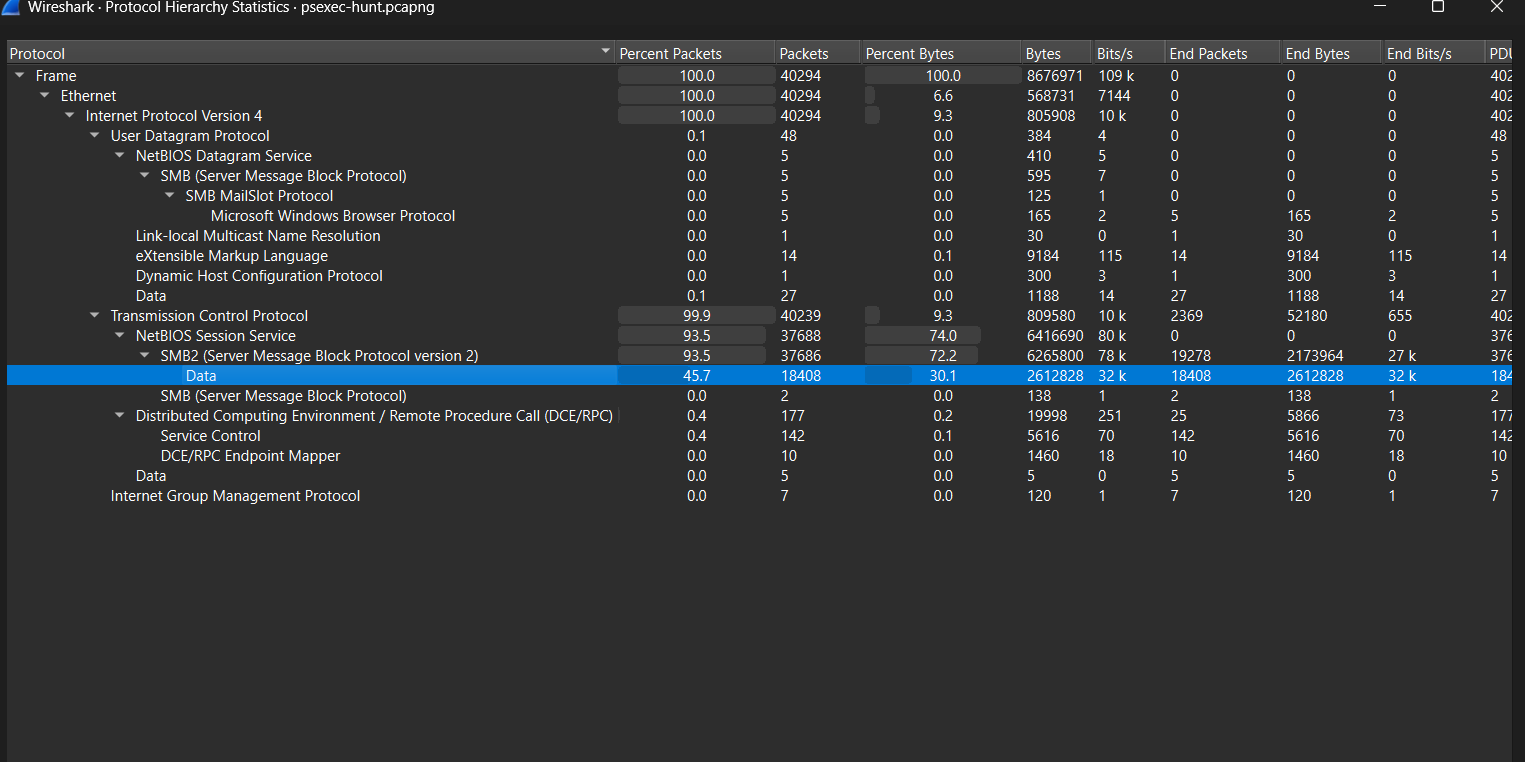Select the eXtensible Markup Language row
The image size is (1525, 762).
pyautogui.click(x=760, y=256)
